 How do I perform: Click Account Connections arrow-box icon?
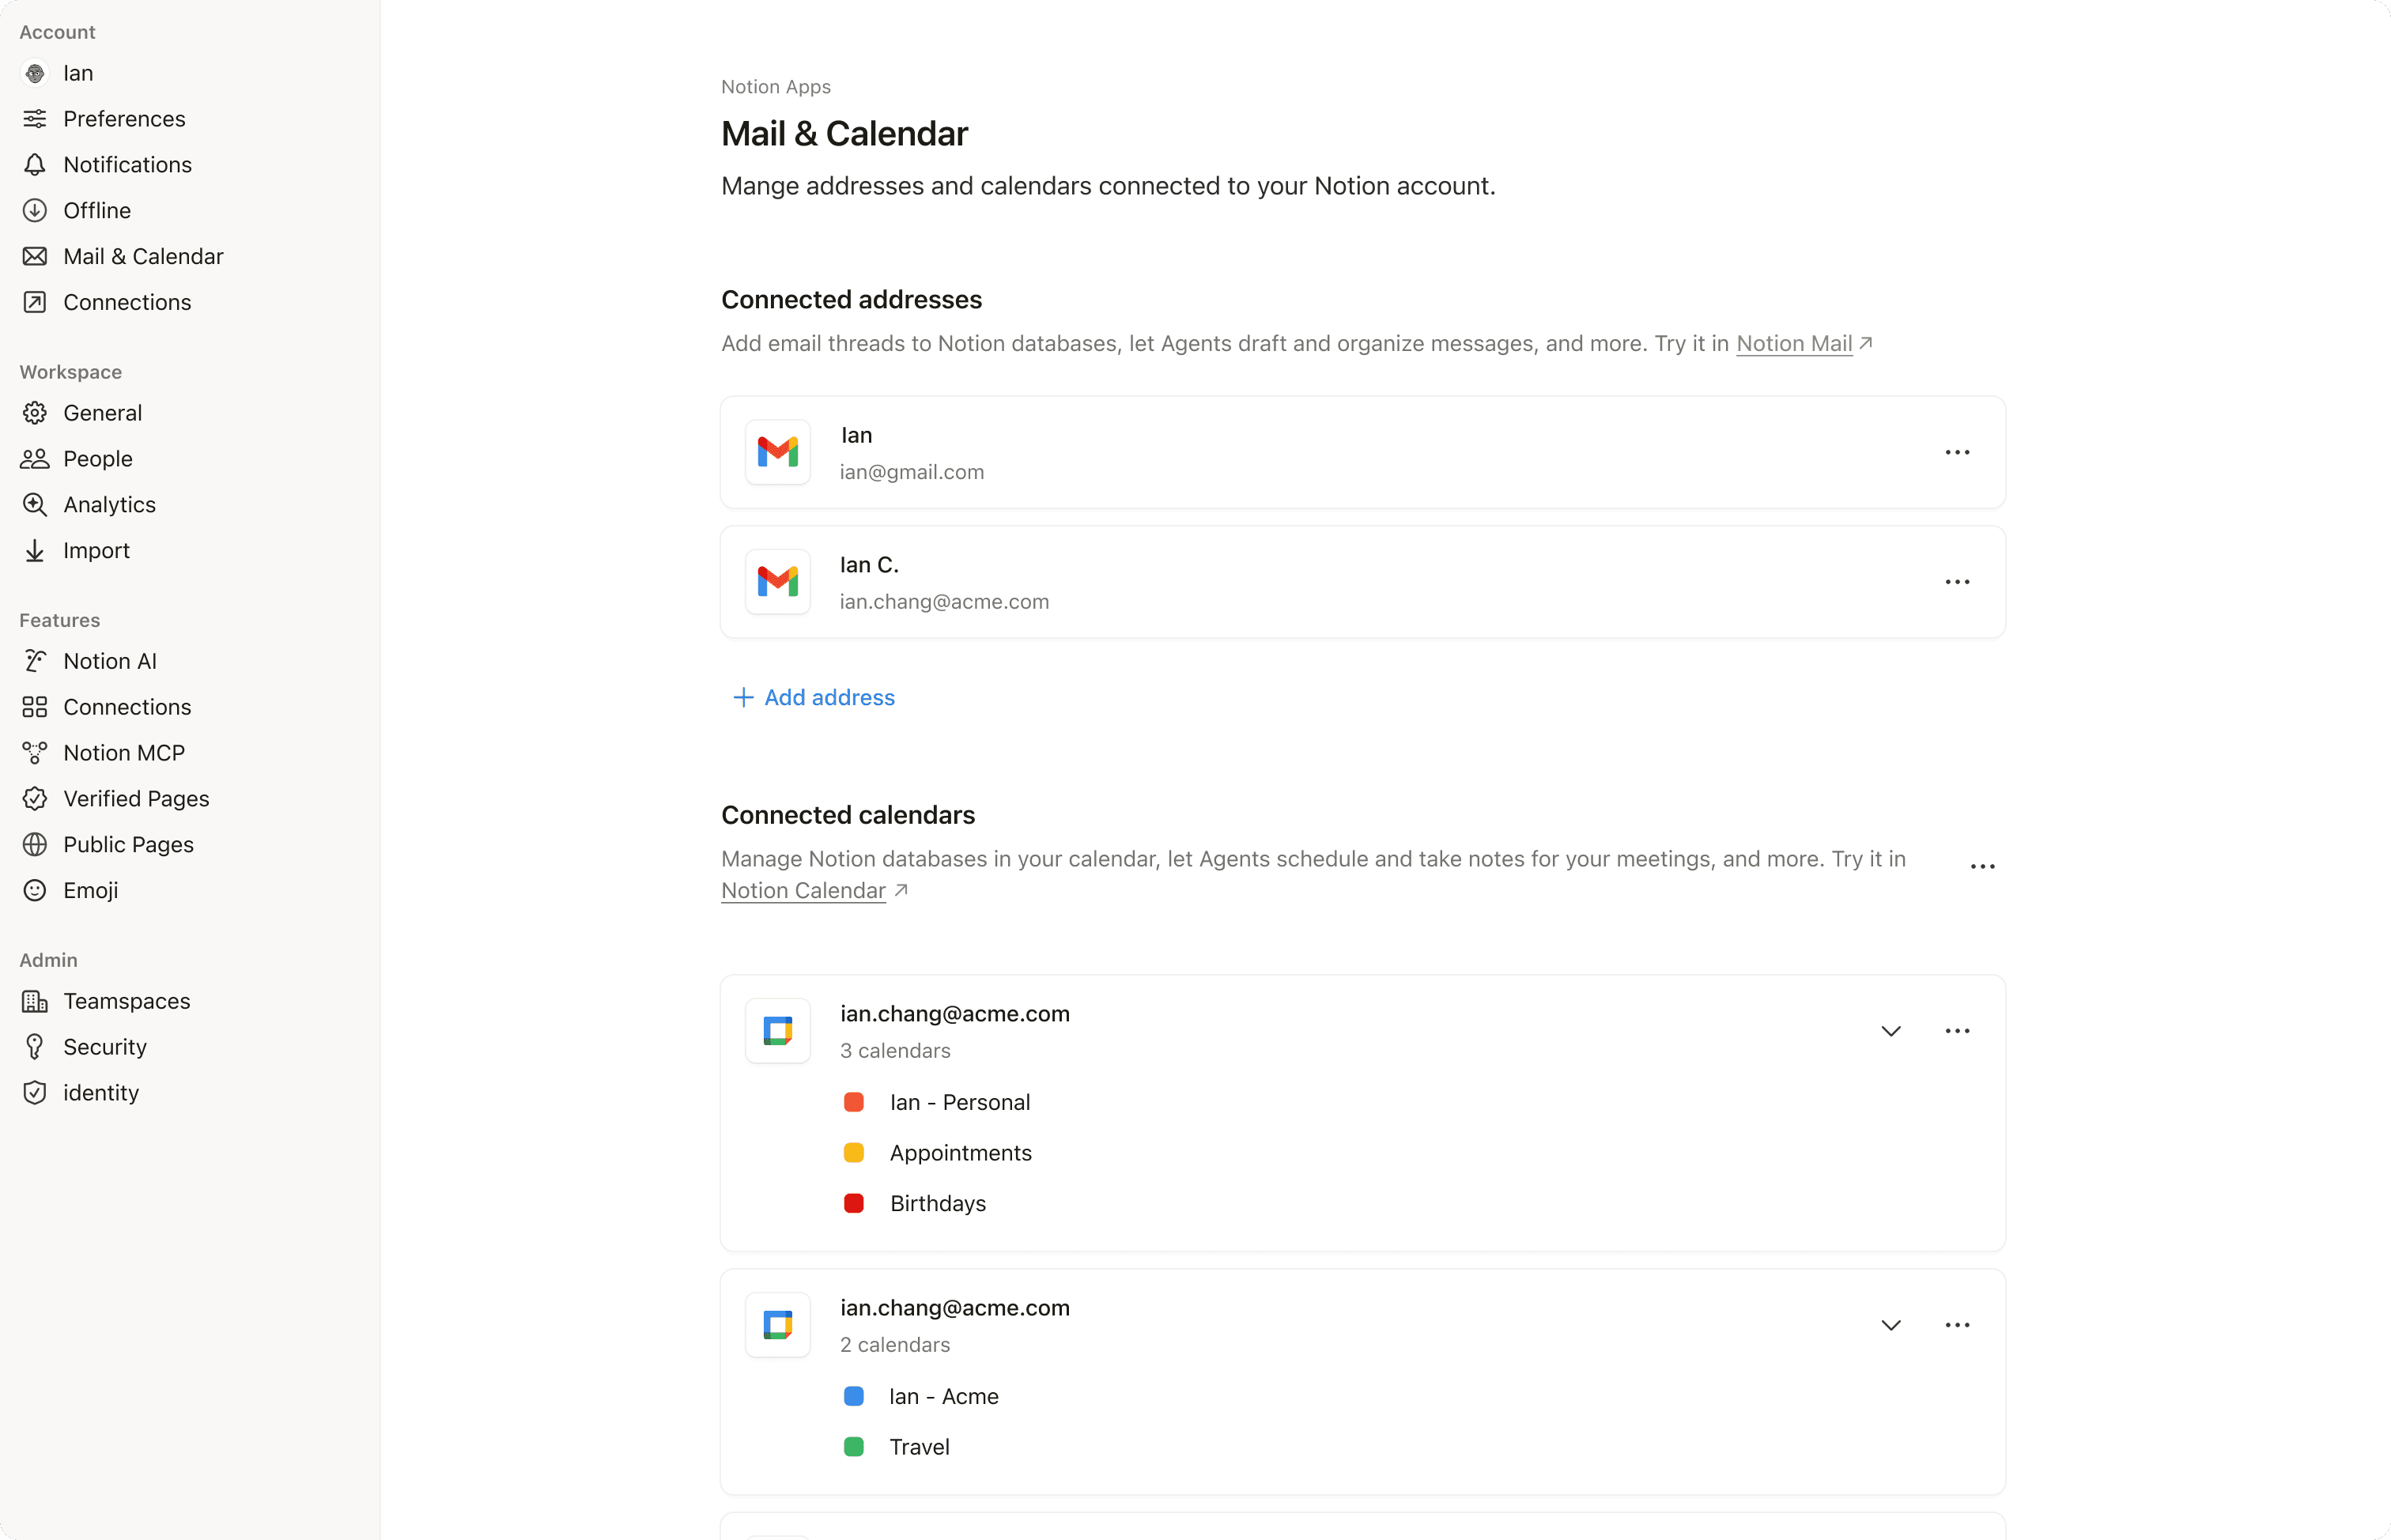coord(35,303)
